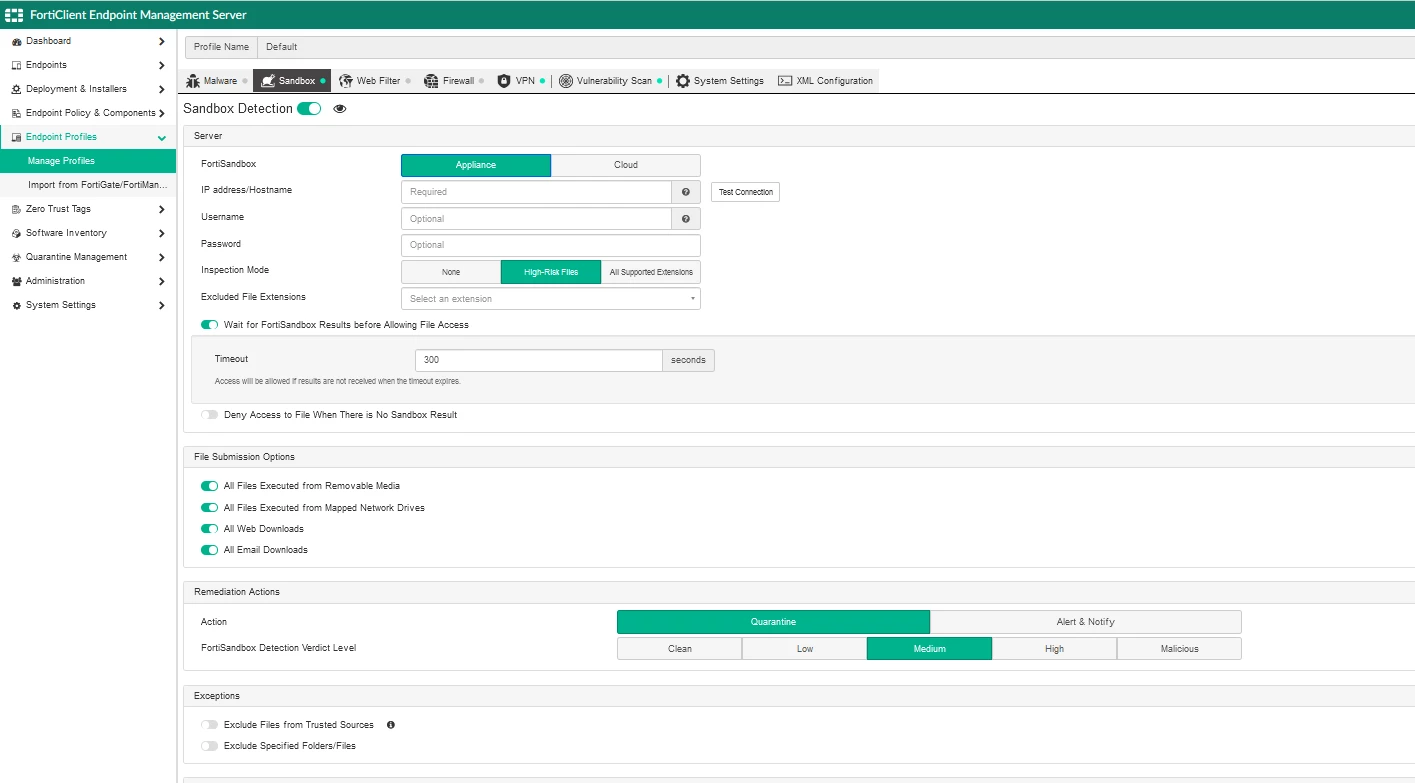Expand the Endpoints menu chevron
The height and width of the screenshot is (783, 1415).
[162, 65]
